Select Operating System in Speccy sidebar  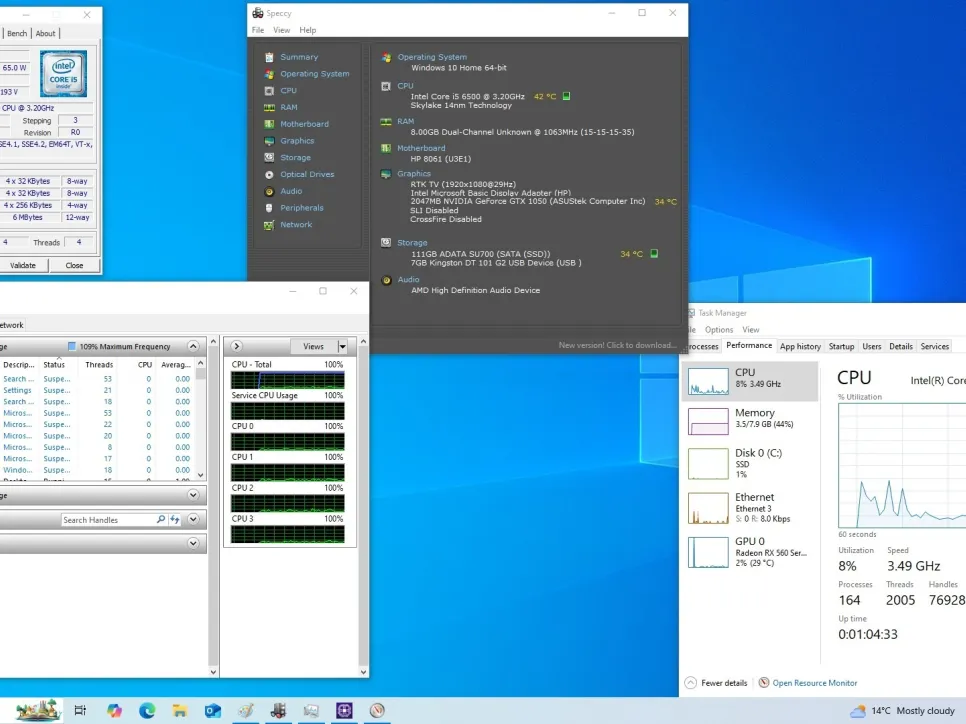coord(314,73)
